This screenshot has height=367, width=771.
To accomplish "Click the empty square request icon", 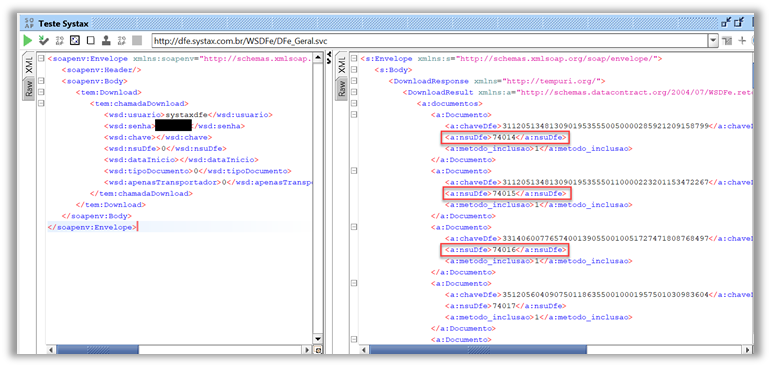I will point(90,40).
